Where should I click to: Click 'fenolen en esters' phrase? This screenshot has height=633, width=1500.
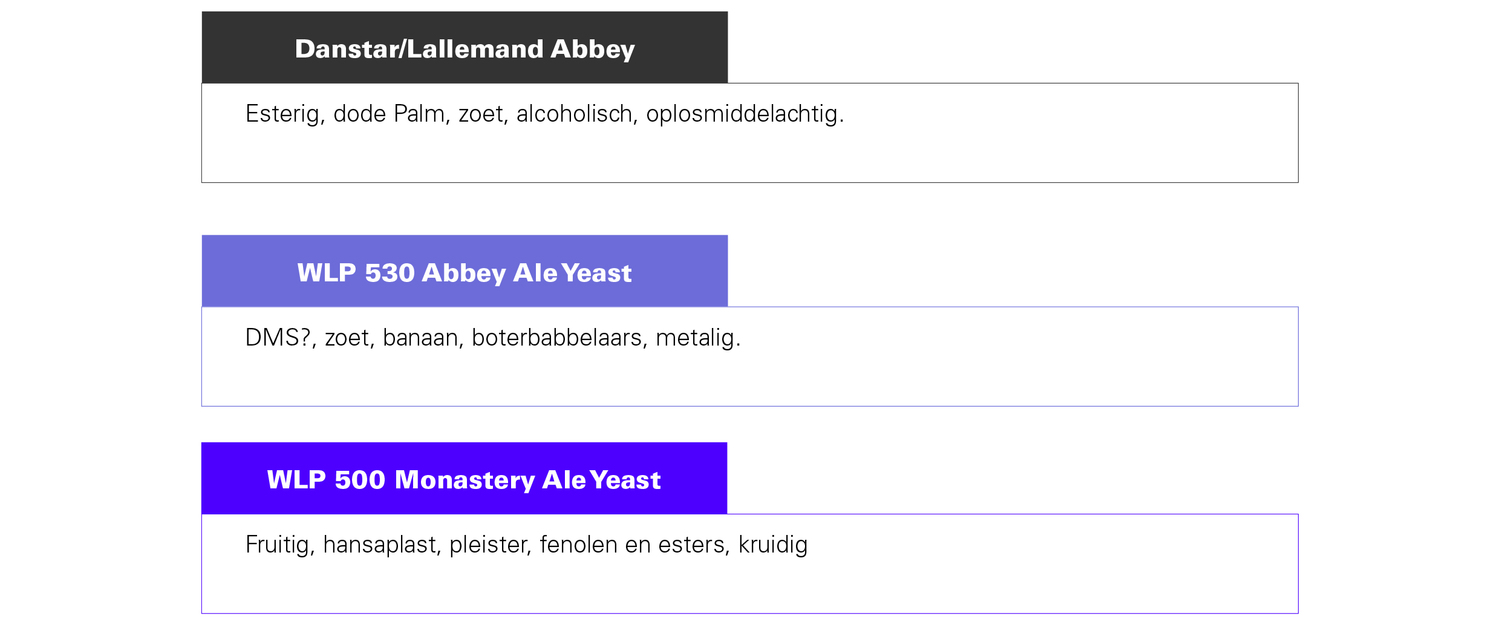point(634,545)
